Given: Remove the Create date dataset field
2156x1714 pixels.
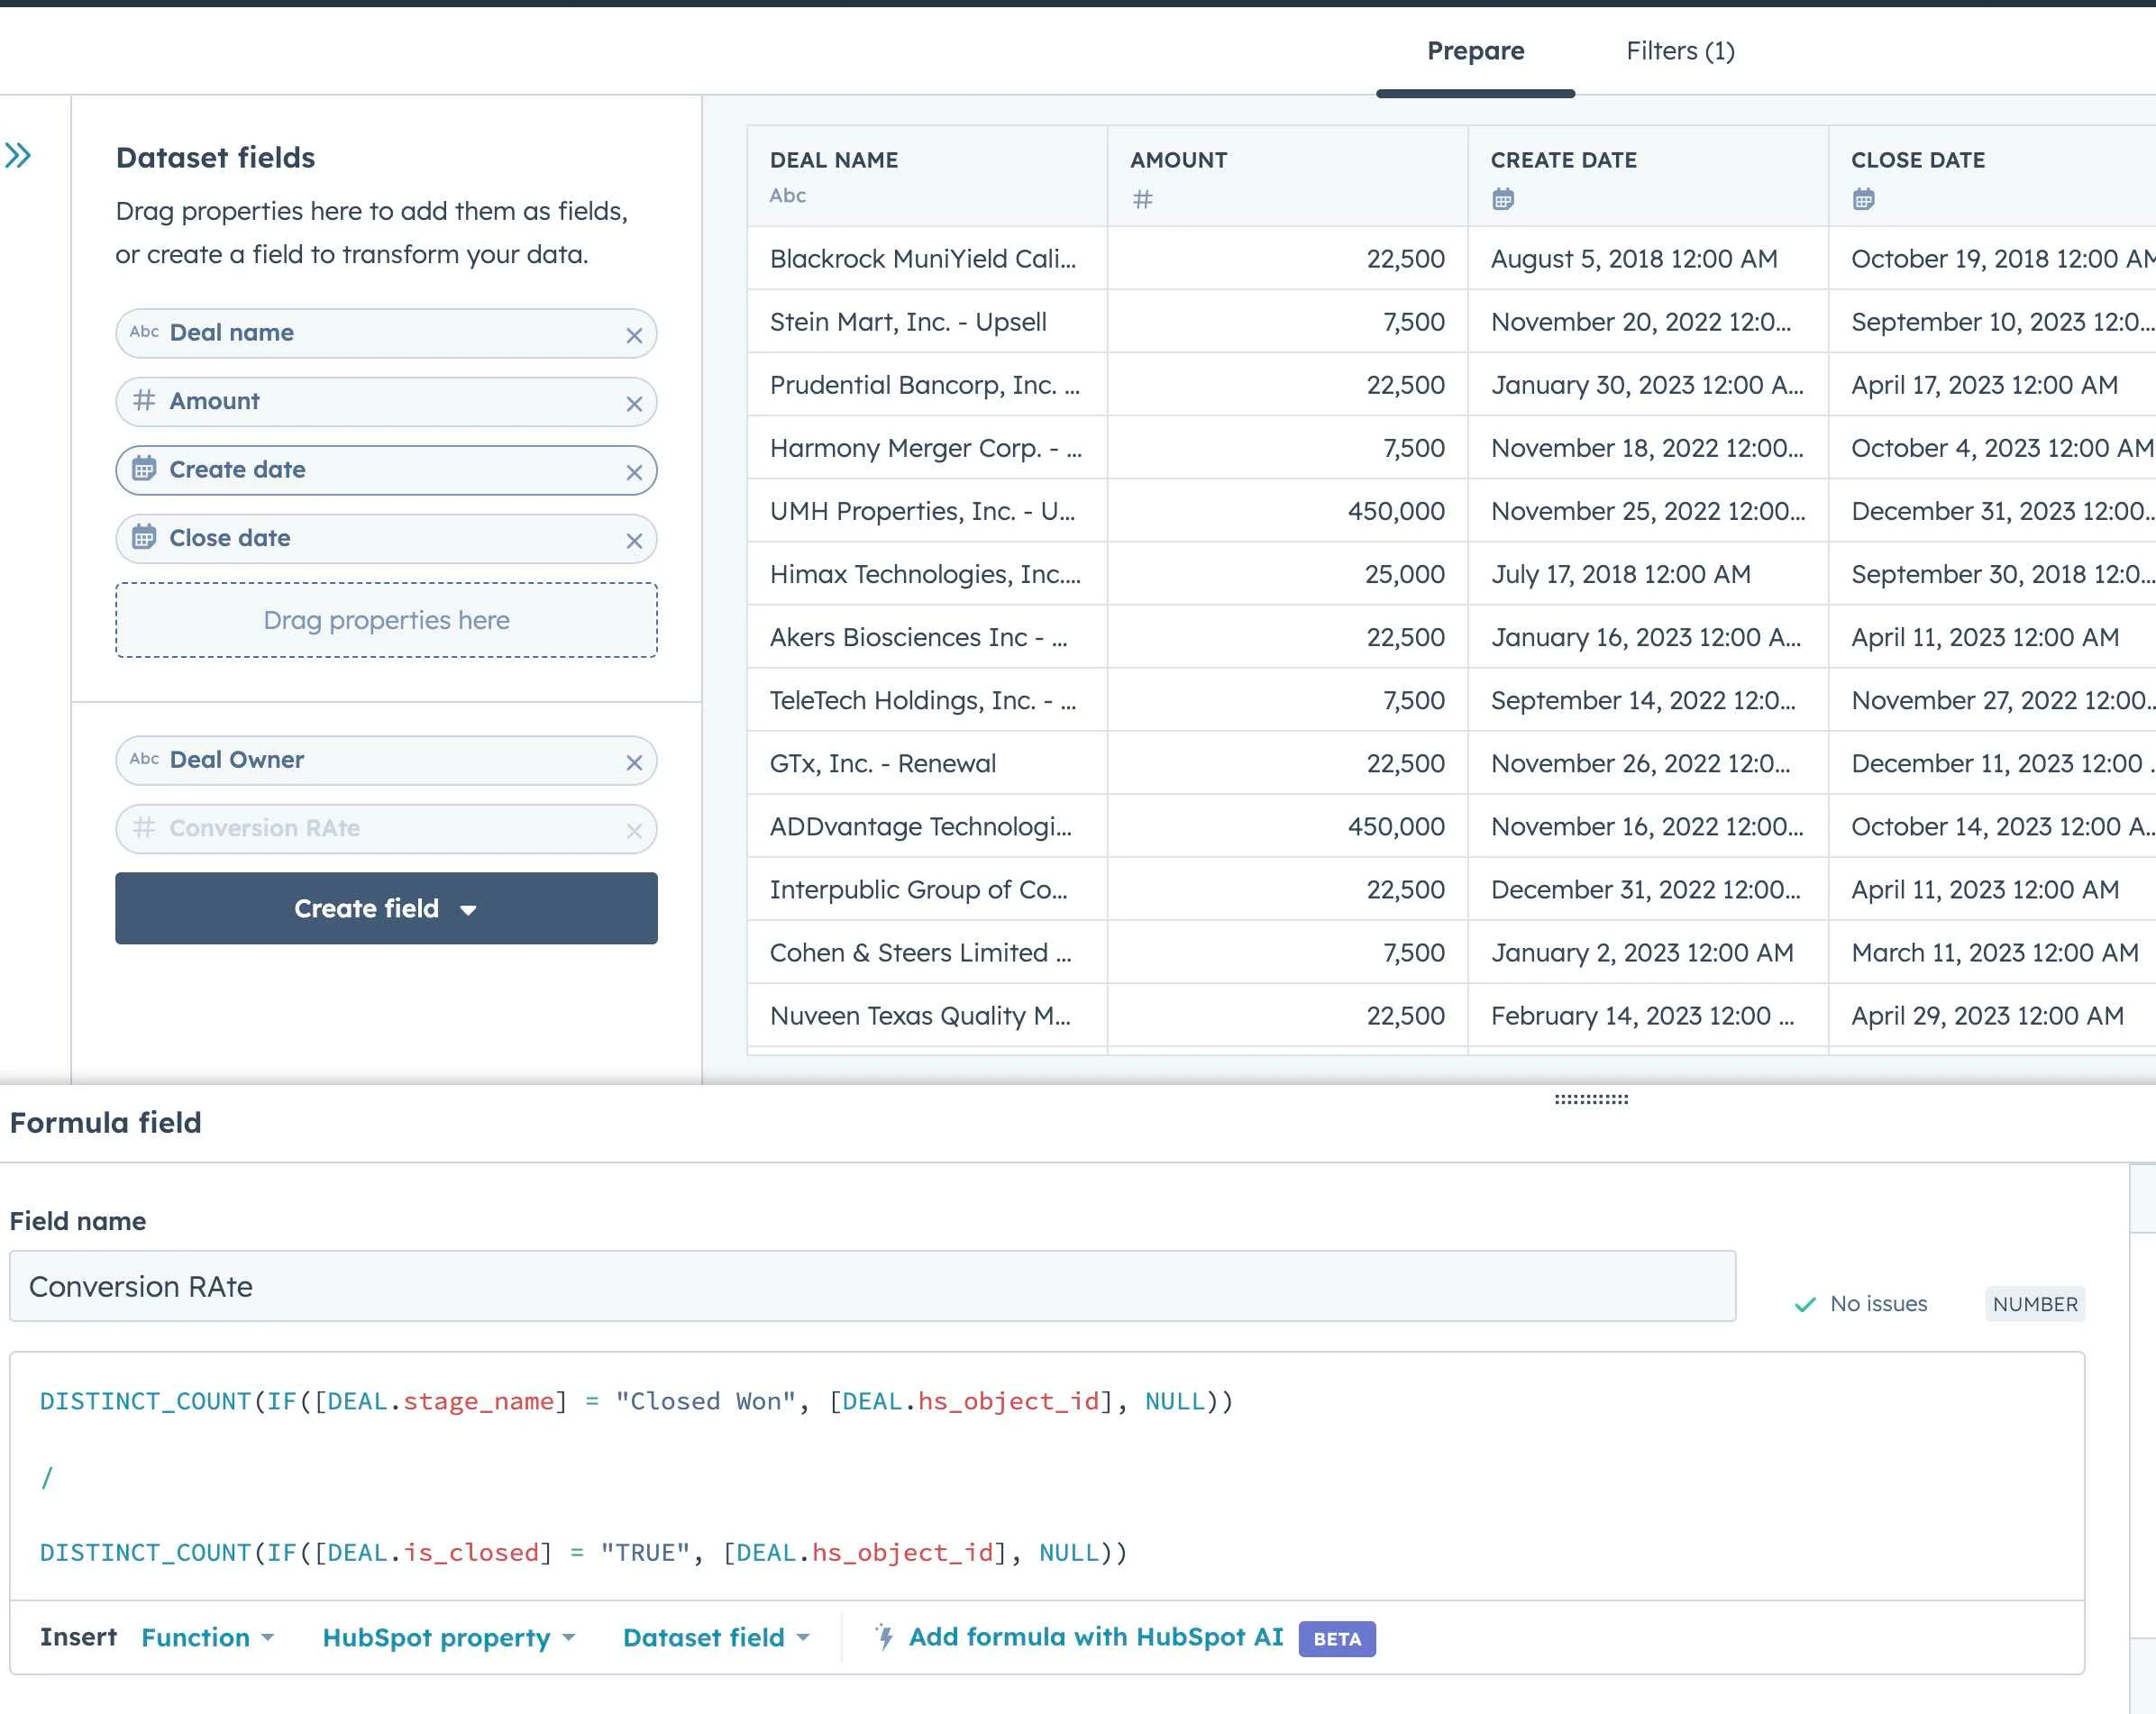Looking at the screenshot, I should [634, 472].
